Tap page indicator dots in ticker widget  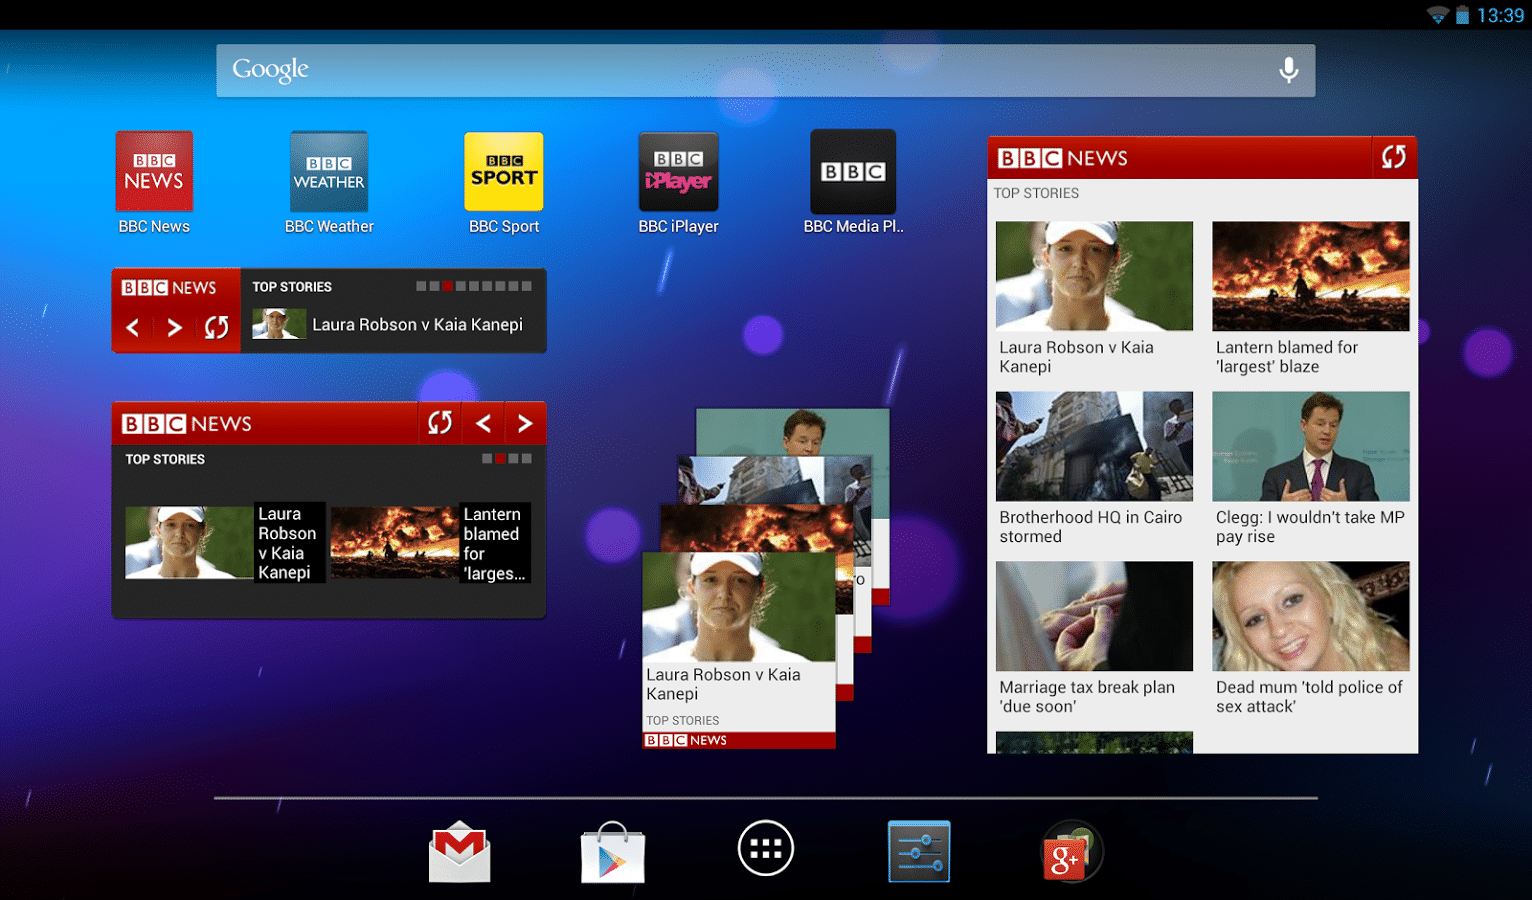point(474,286)
